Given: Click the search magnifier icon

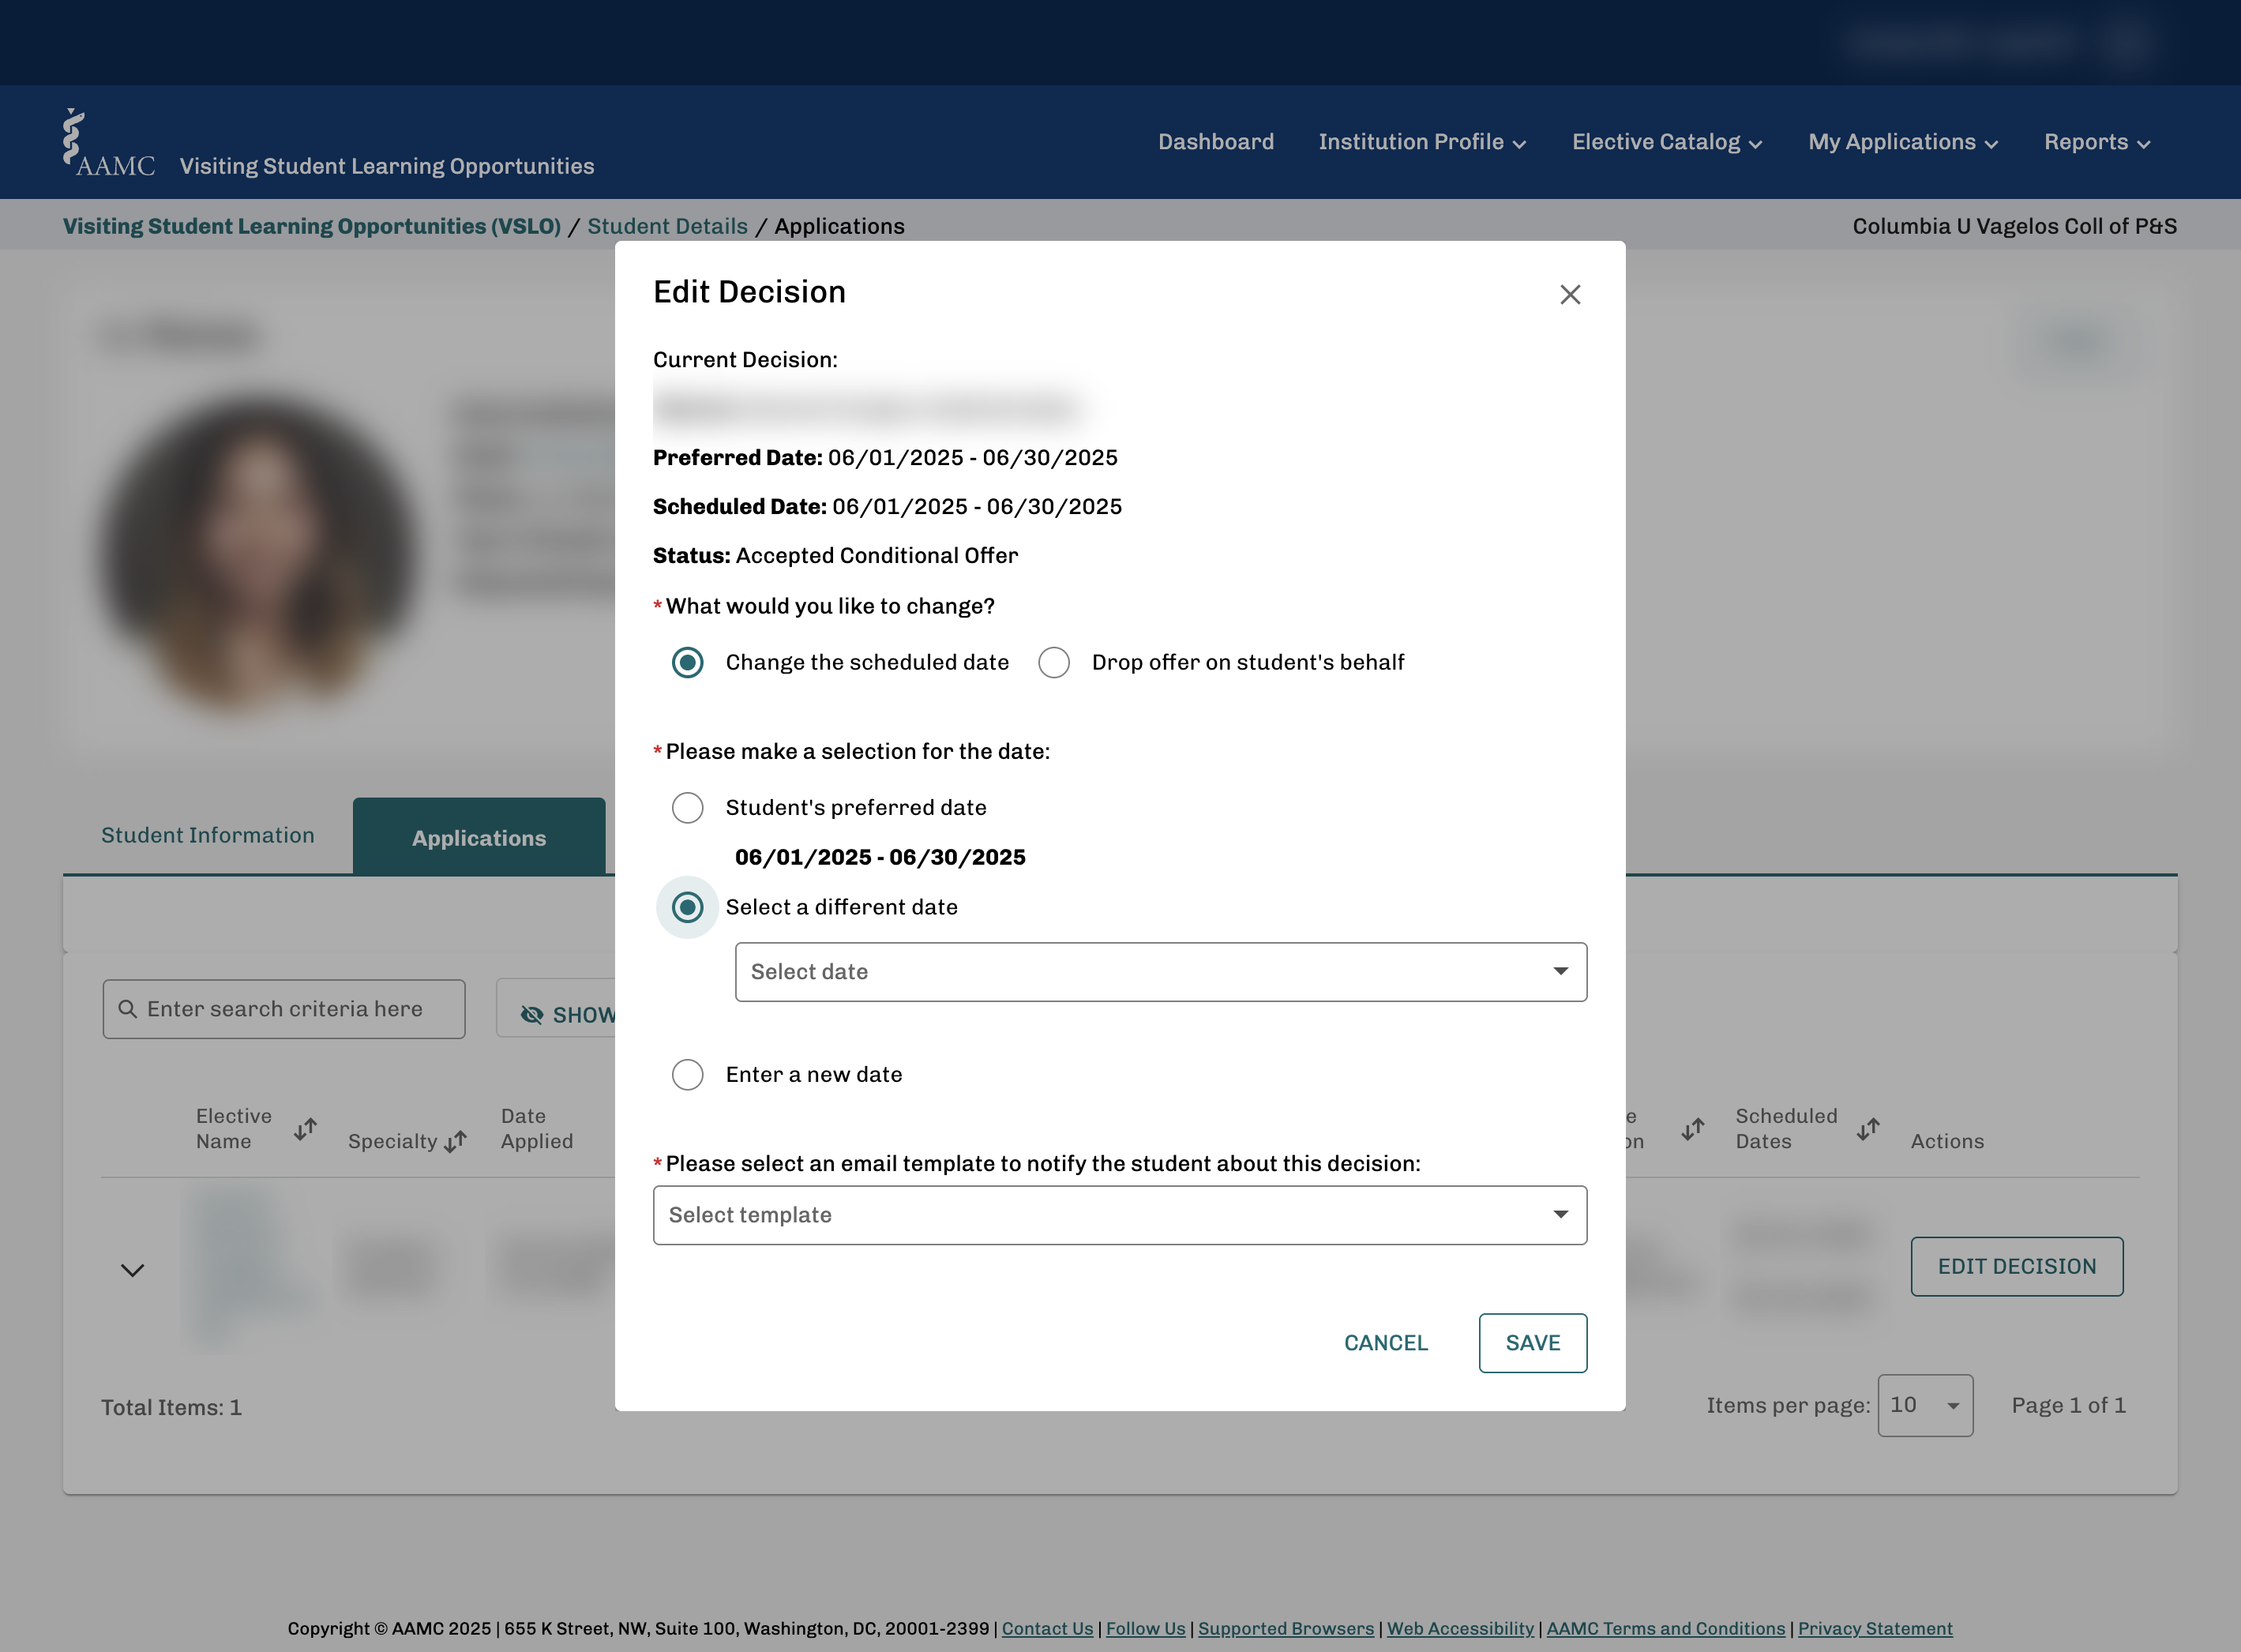Looking at the screenshot, I should [x=128, y=1009].
